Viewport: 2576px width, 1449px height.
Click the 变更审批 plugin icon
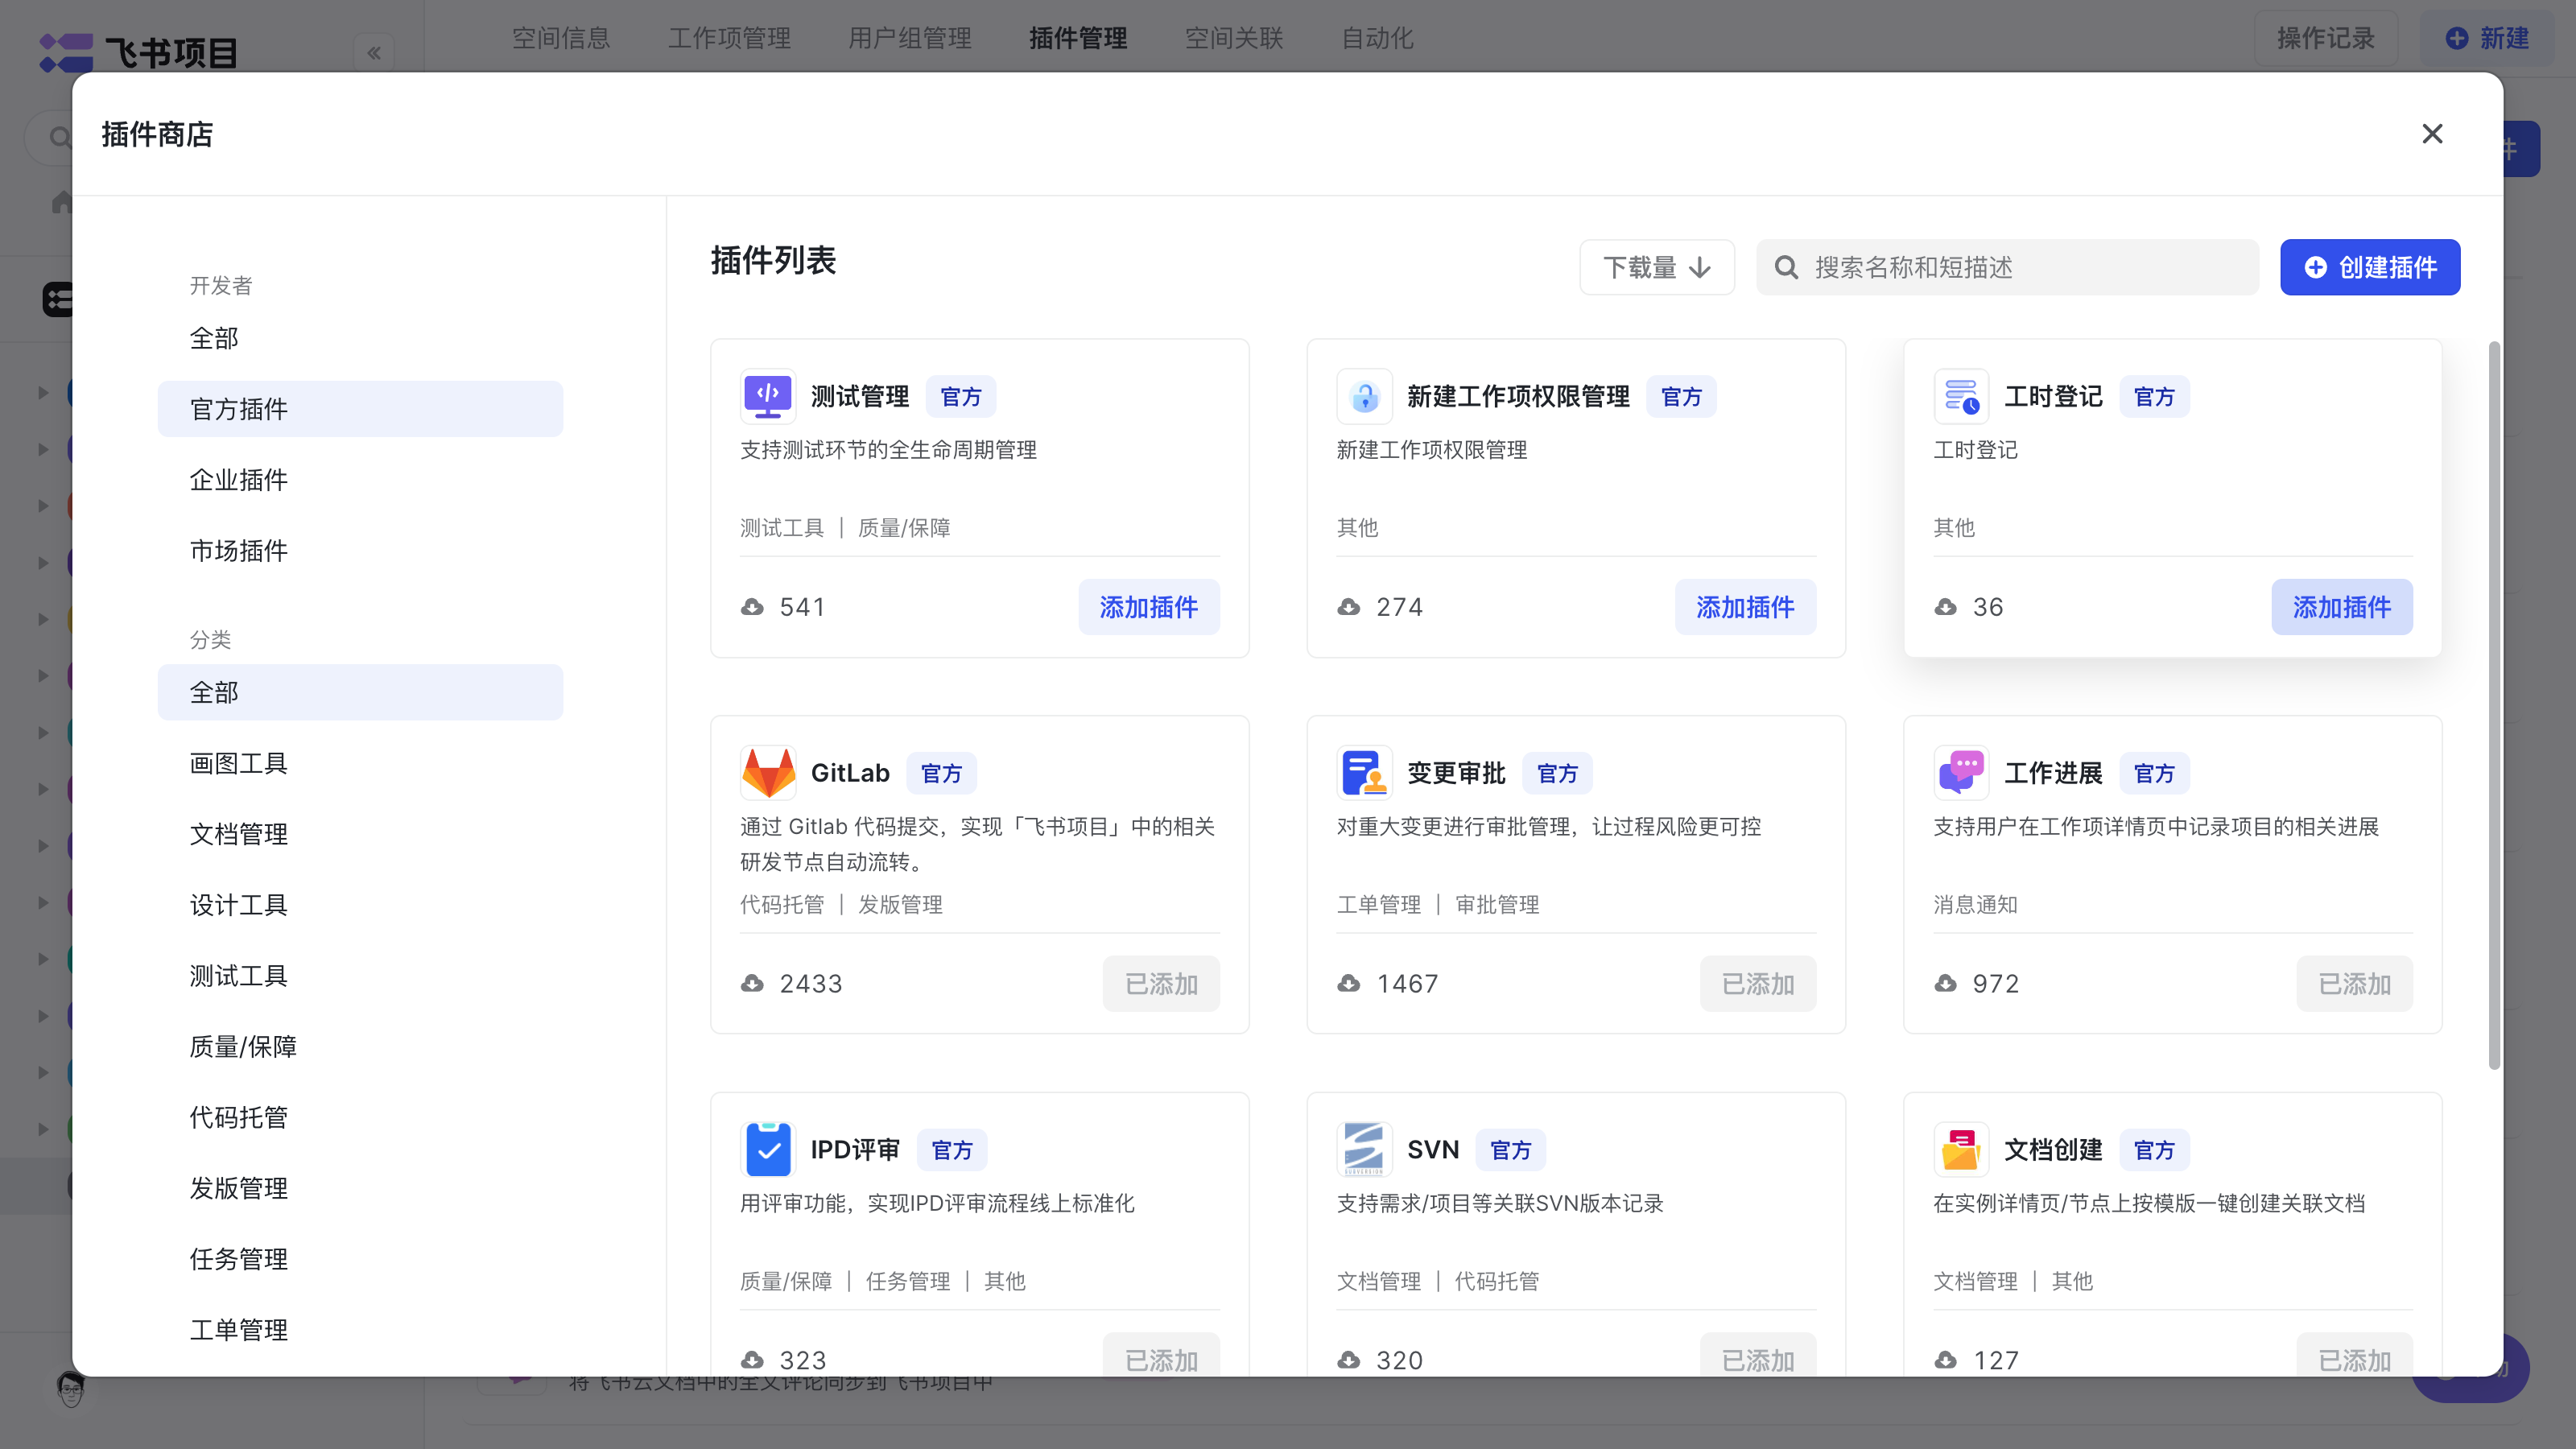(x=1364, y=773)
